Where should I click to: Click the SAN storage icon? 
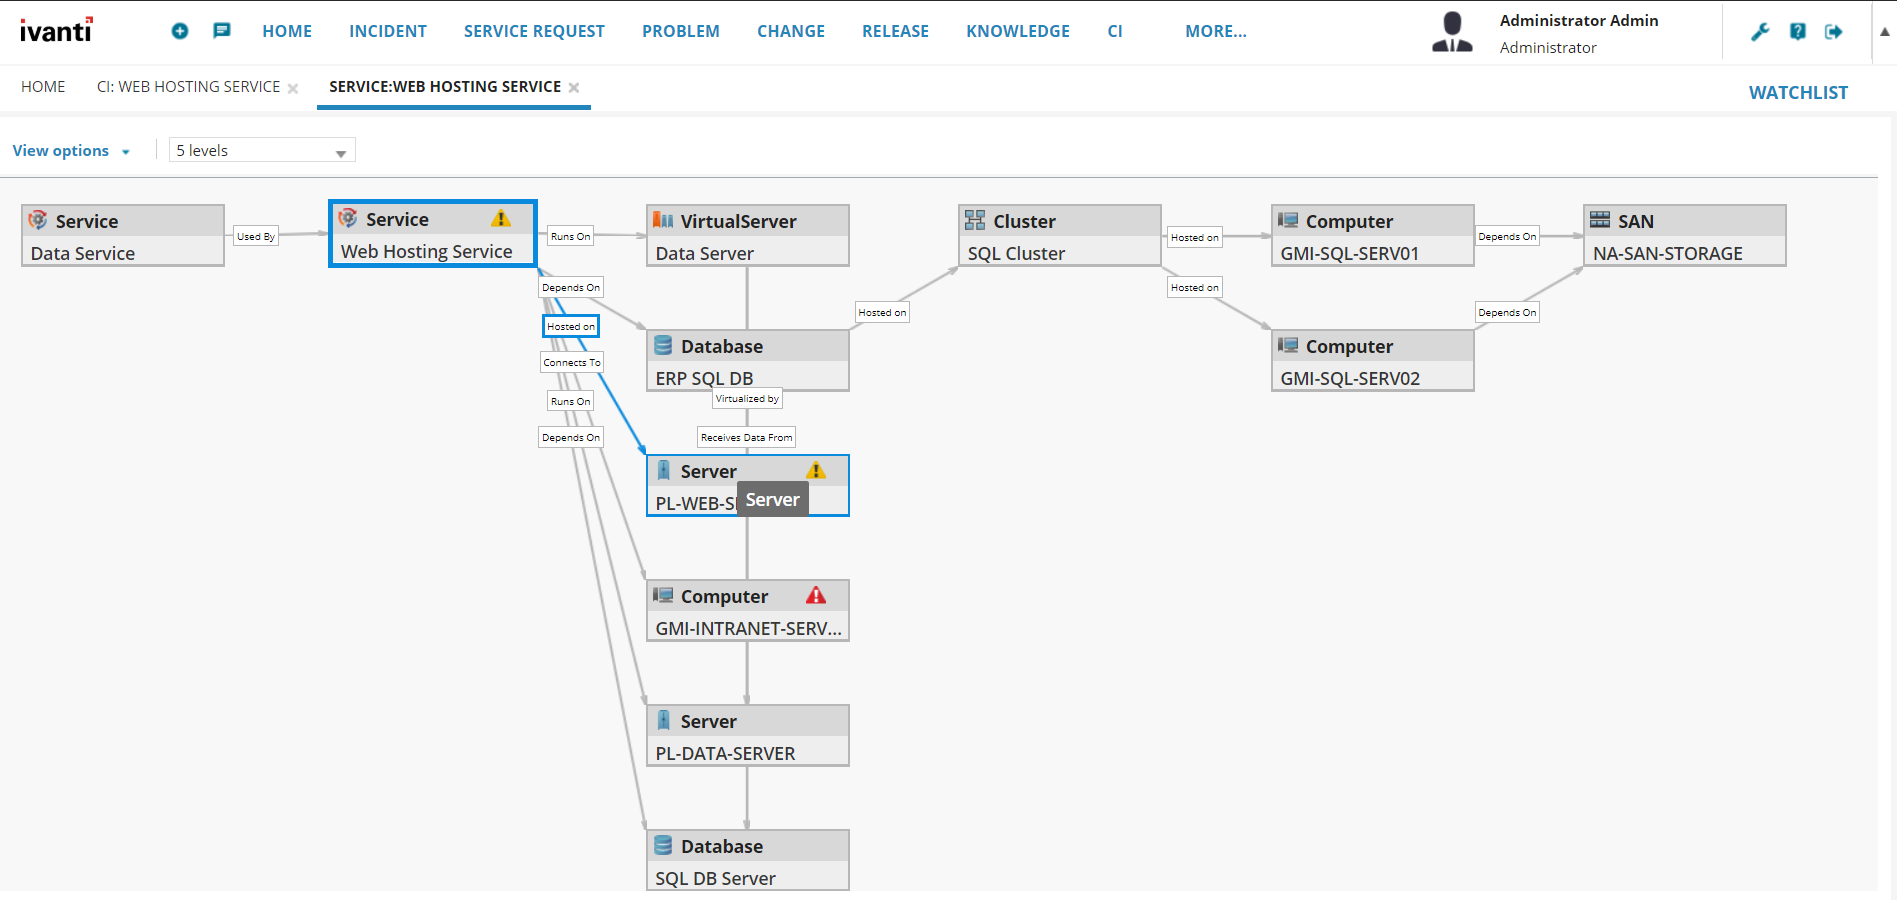pyautogui.click(x=1600, y=221)
